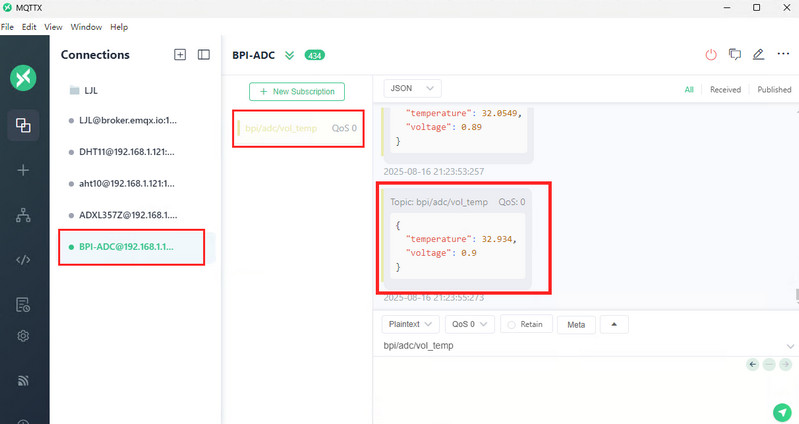Click message with voltage 0.89
Viewport: 799px width, 424px height.
click(x=456, y=134)
